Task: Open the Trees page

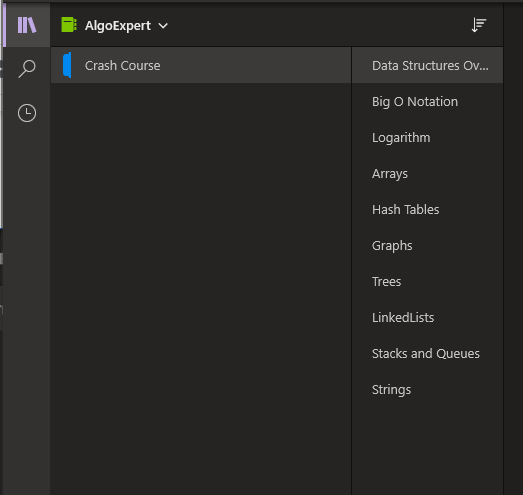Action: [x=427, y=282]
